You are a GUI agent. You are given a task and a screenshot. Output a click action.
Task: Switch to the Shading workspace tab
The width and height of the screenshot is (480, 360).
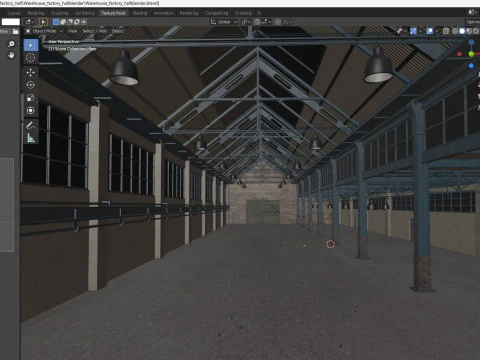click(140, 13)
